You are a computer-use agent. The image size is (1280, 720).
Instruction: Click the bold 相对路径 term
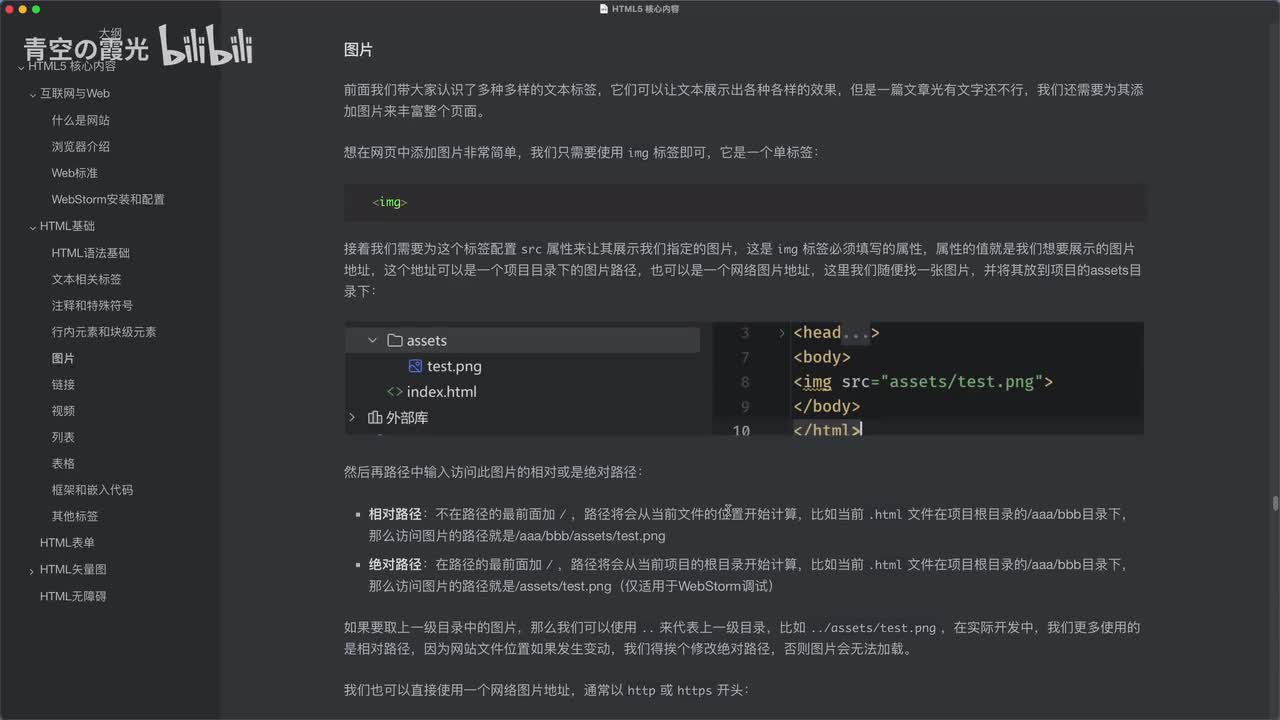(395, 514)
